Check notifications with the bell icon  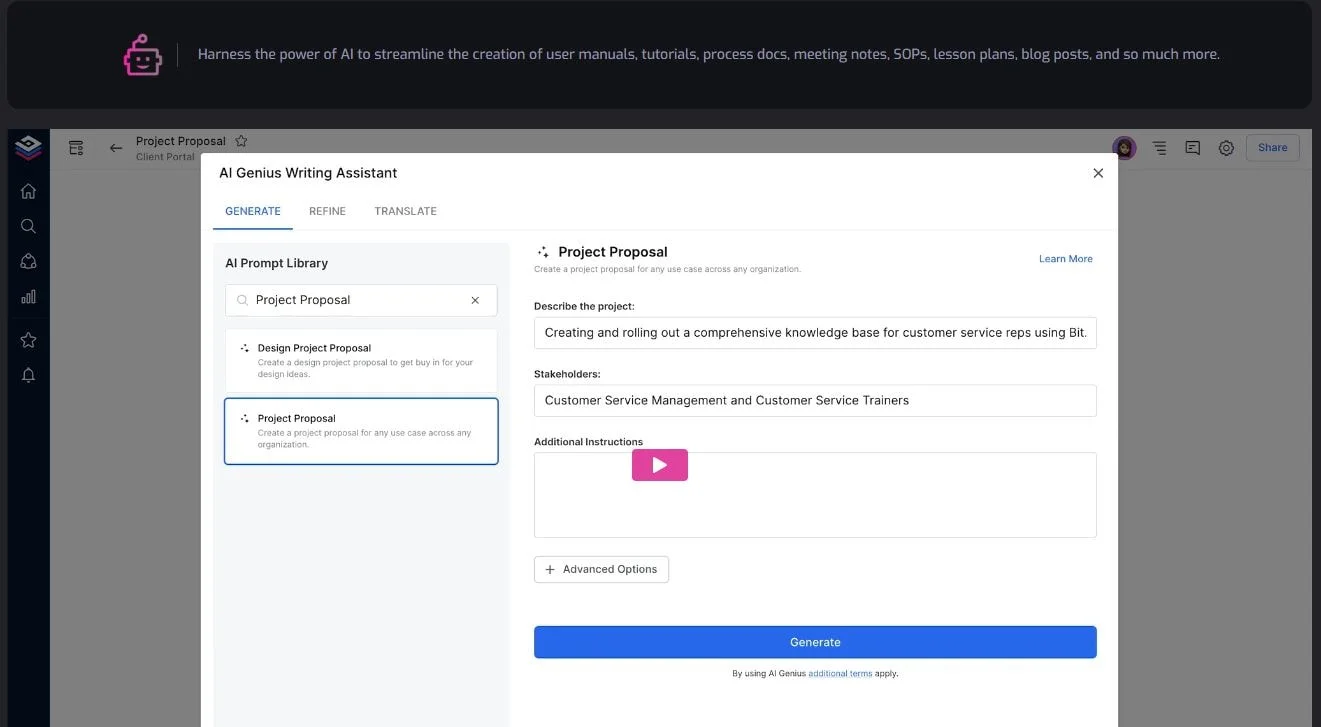(28, 374)
